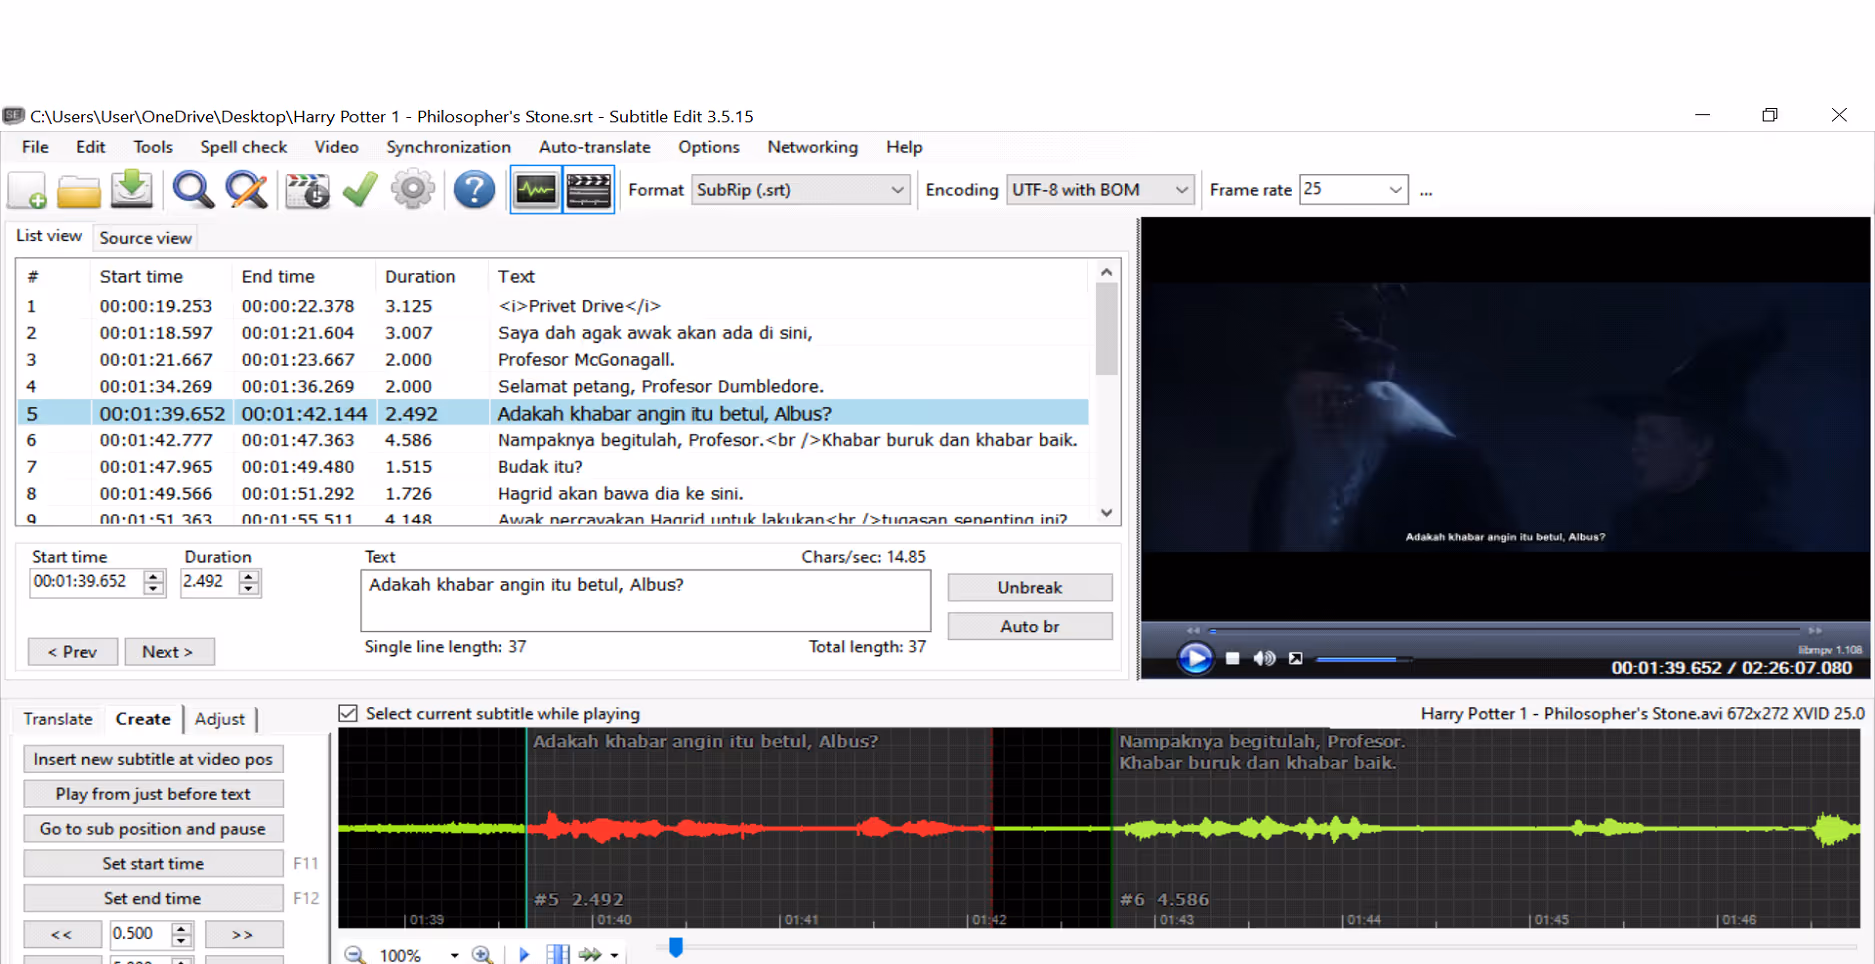Viewport: 1875px width, 964px height.
Task: Uncheck 'Select current subtitle while playing'
Action: (348, 713)
